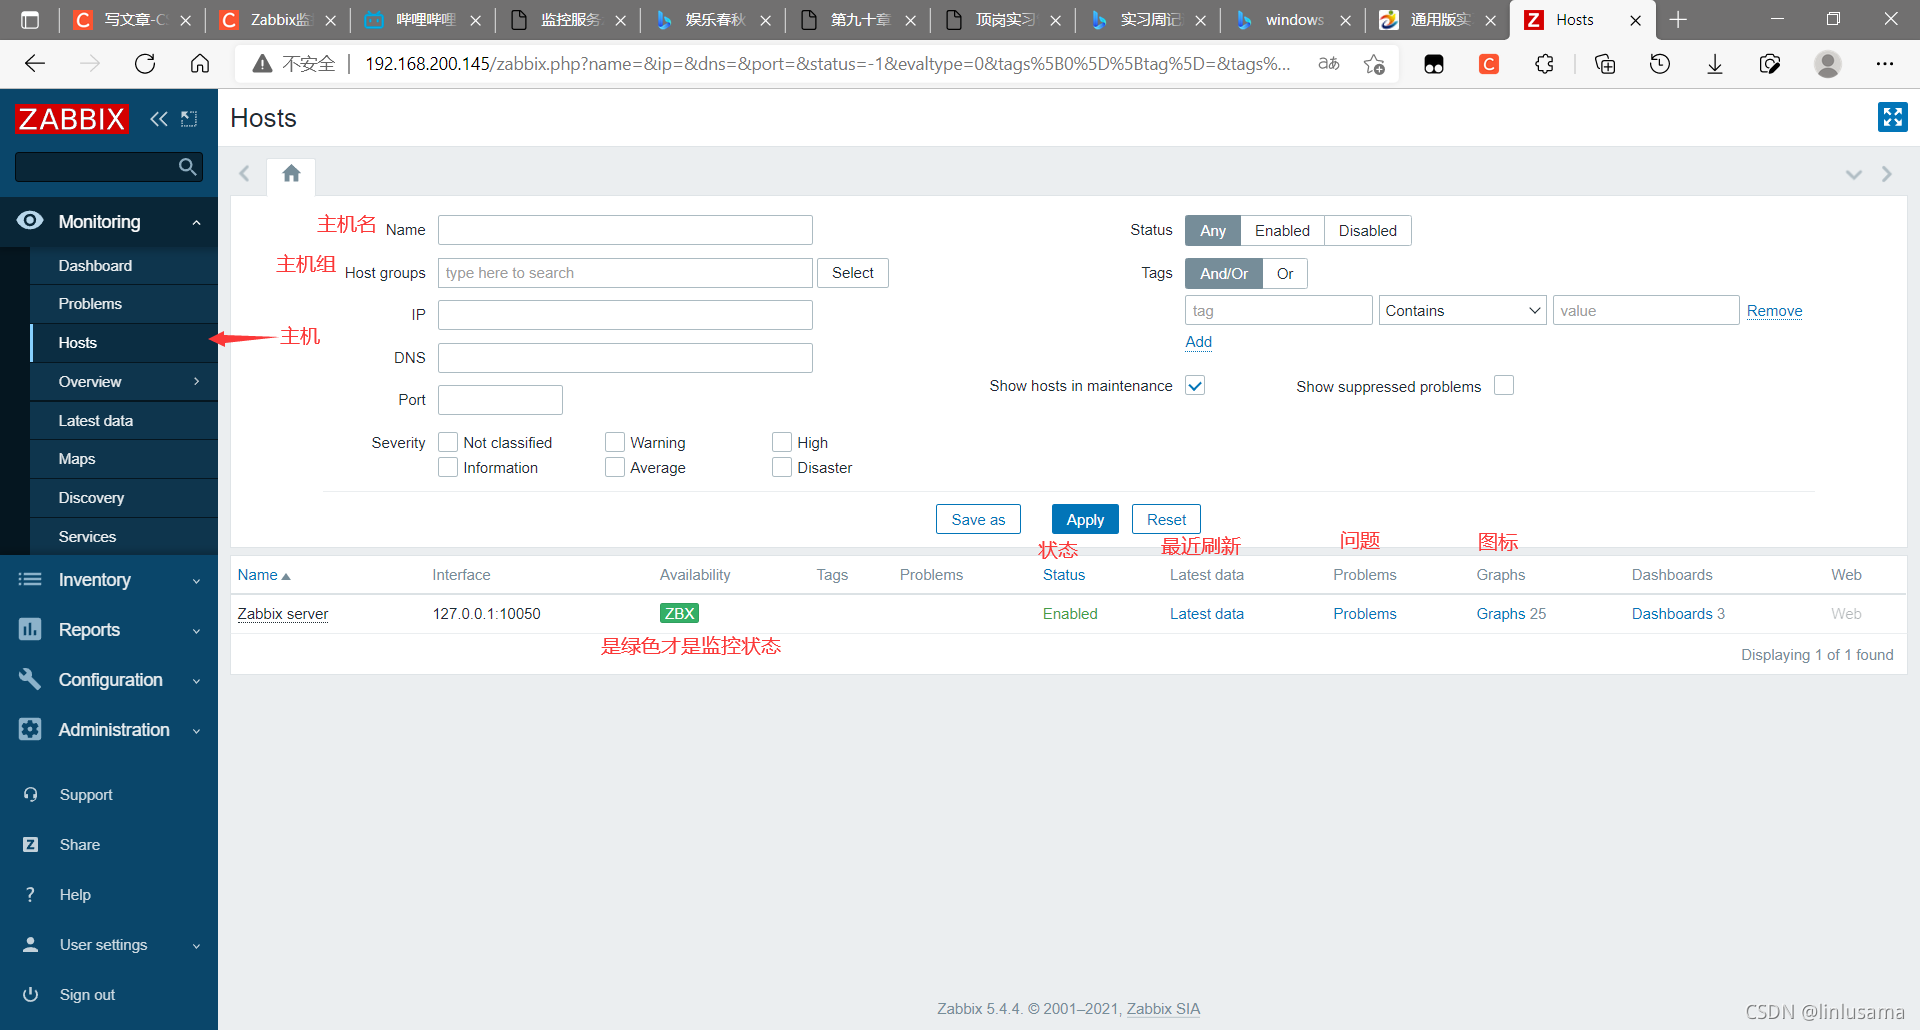Expand the Overview submenu
The width and height of the screenshot is (1920, 1030).
pyautogui.click(x=124, y=382)
